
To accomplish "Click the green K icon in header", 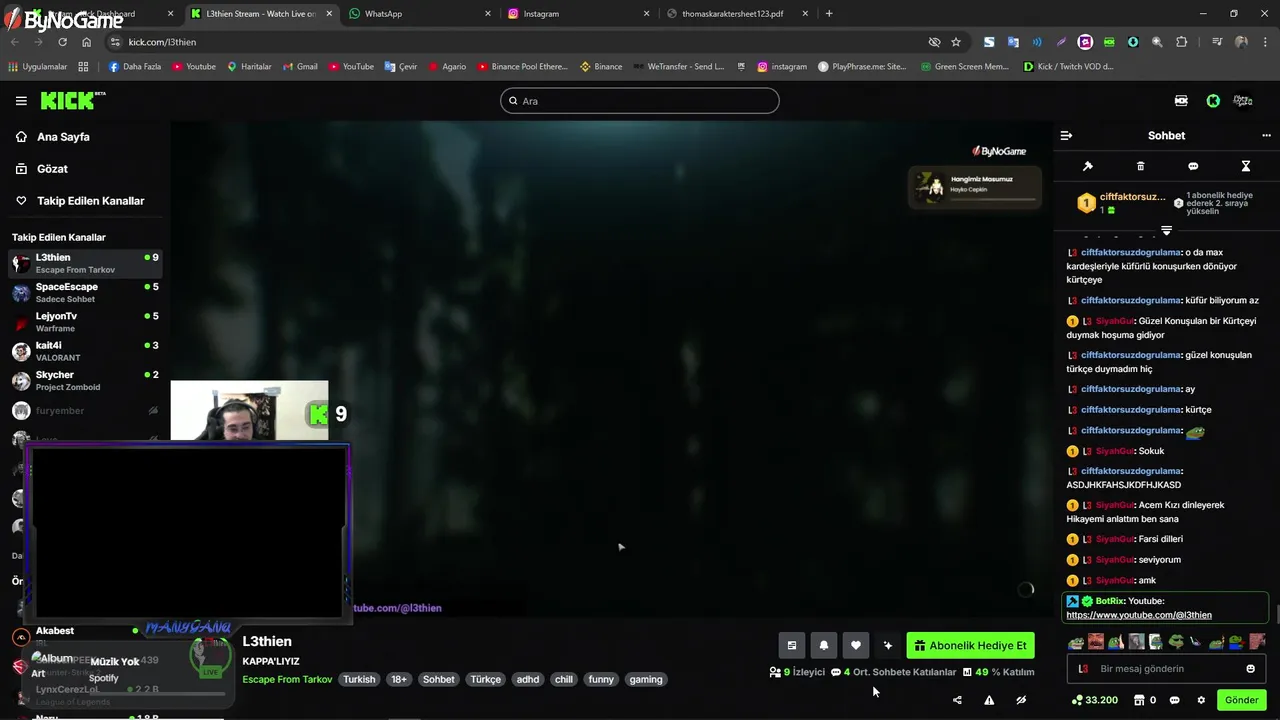I will (1213, 101).
